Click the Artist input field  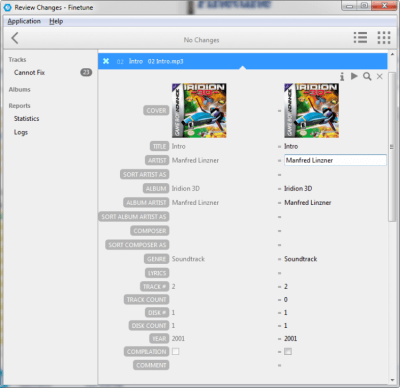tap(335, 160)
